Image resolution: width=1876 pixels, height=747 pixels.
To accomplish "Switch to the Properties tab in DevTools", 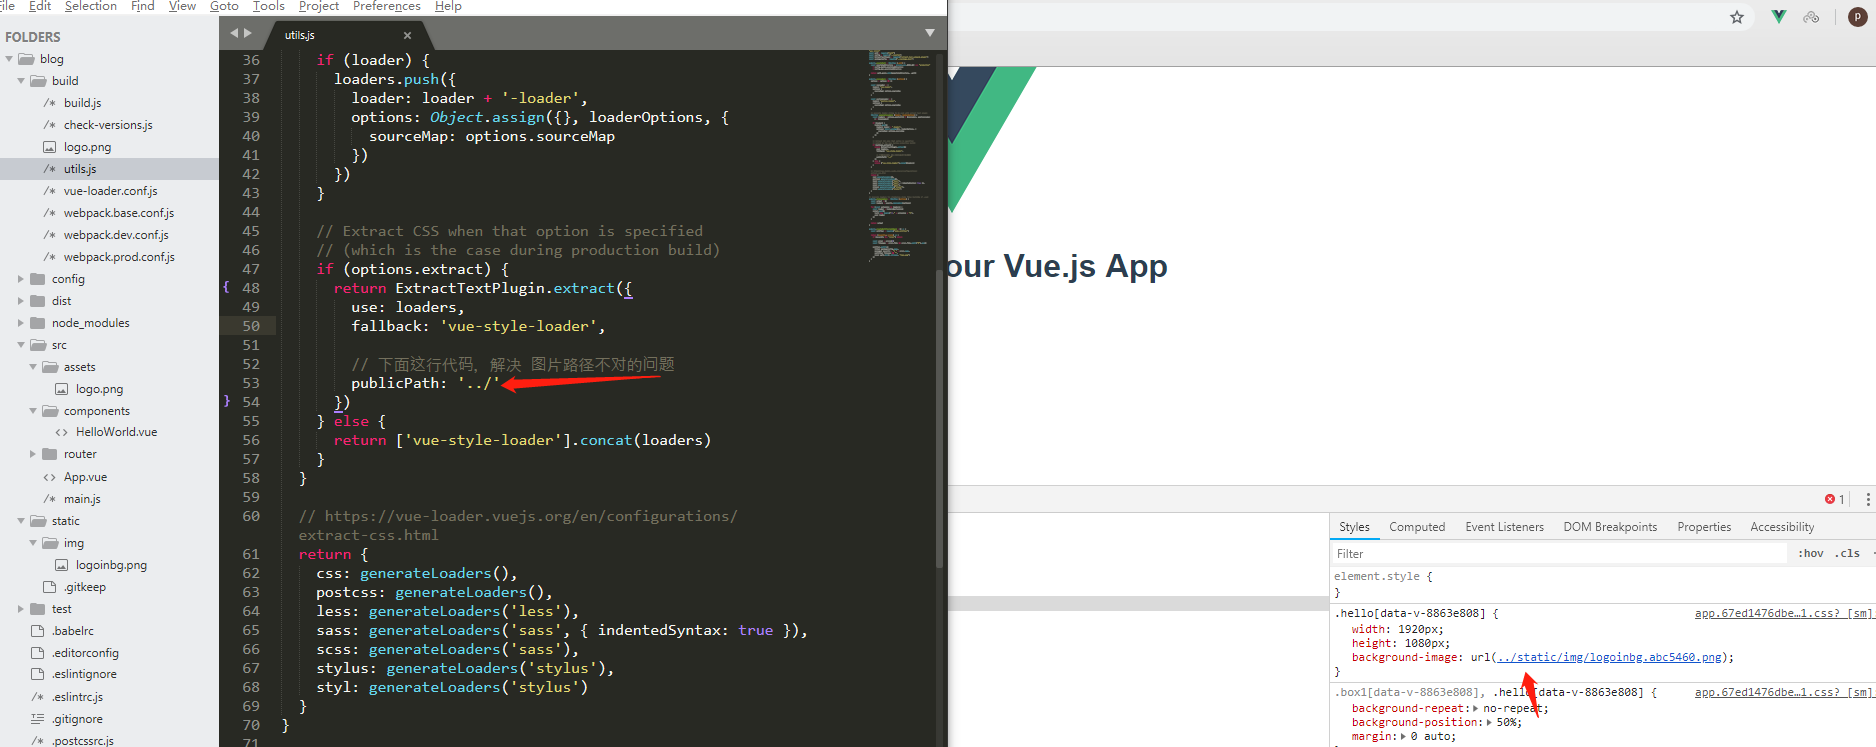I will (1704, 527).
